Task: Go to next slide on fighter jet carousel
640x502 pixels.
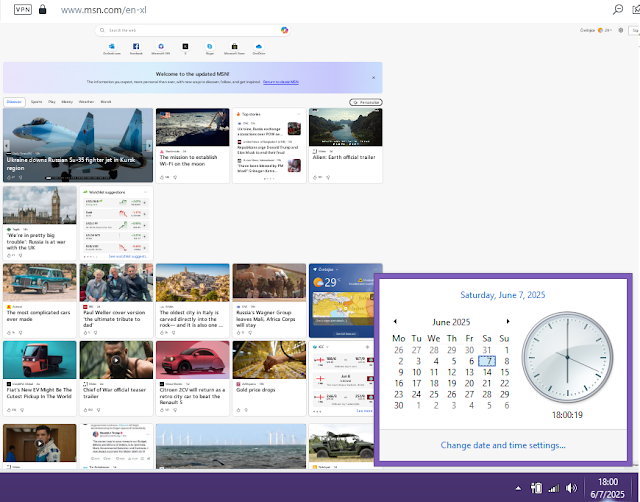Action: point(149,145)
